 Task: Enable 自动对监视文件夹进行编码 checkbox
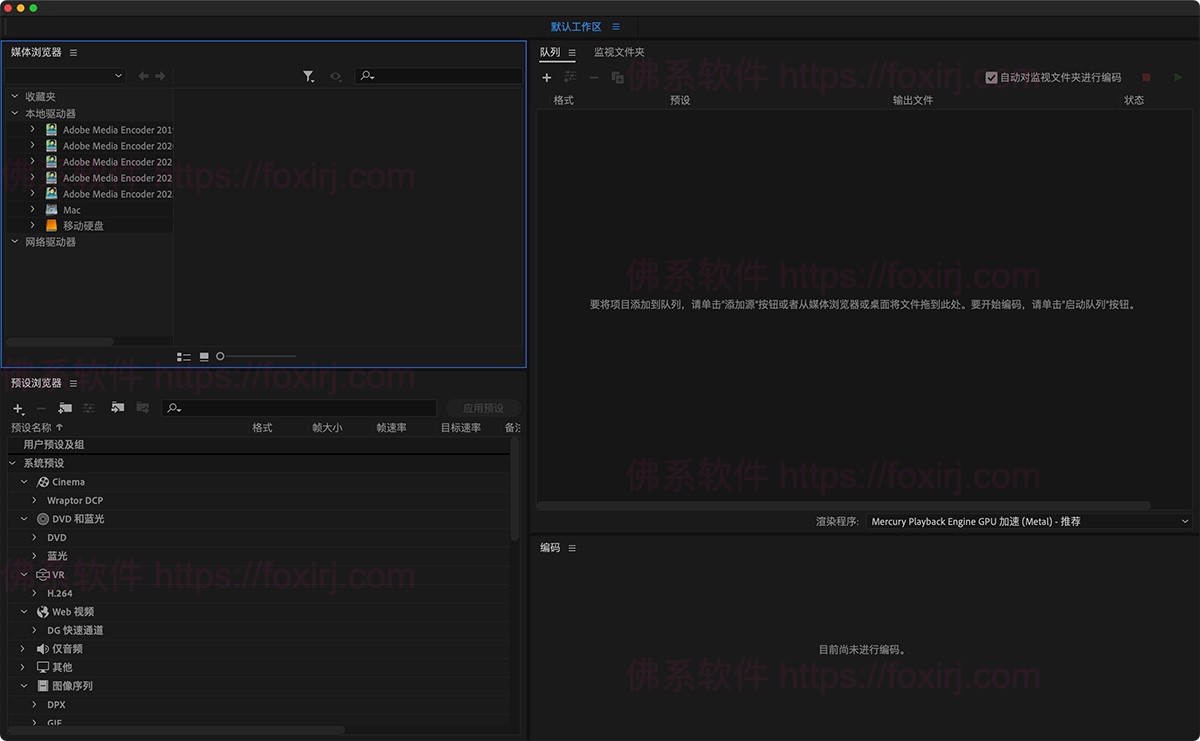click(991, 77)
